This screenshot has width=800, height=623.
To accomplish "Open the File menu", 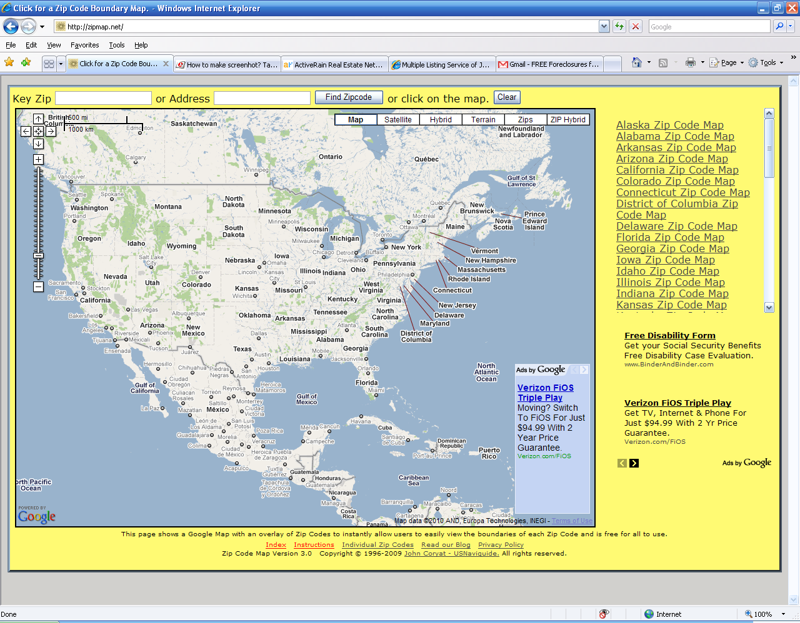I will [x=11, y=45].
